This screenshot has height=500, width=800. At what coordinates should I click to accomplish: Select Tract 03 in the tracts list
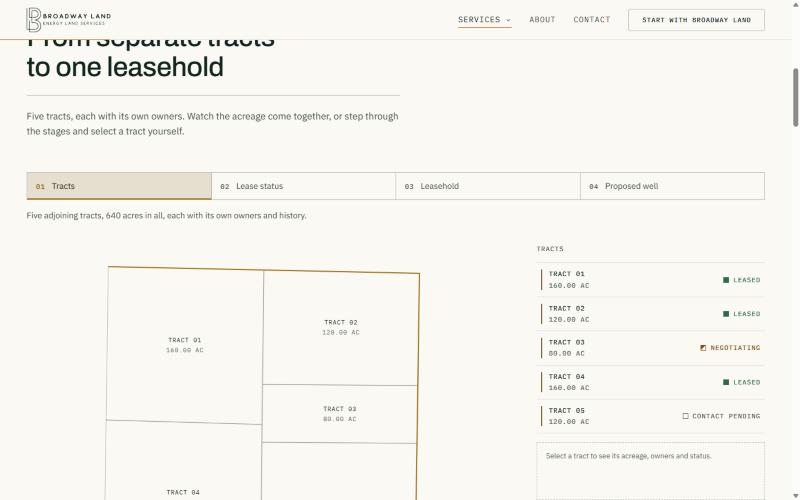tap(651, 348)
